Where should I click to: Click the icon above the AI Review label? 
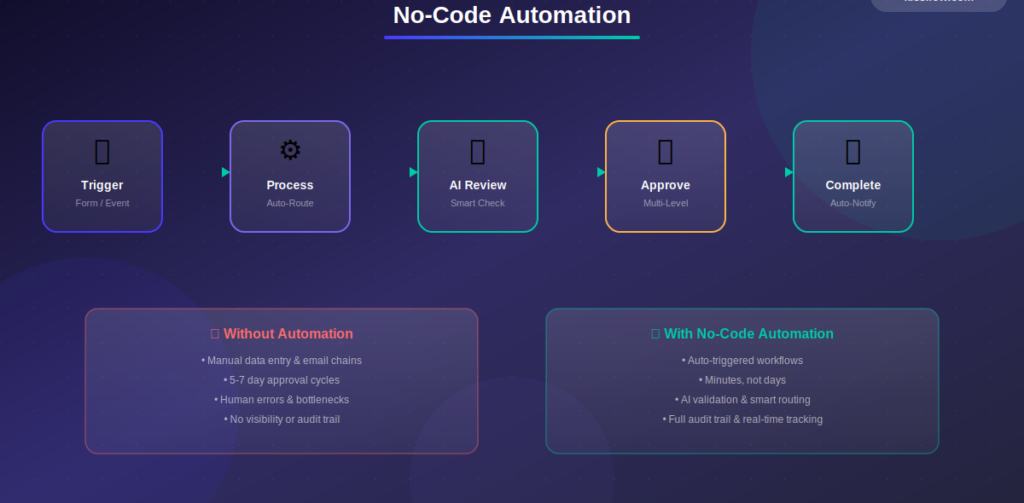pyautogui.click(x=477, y=152)
